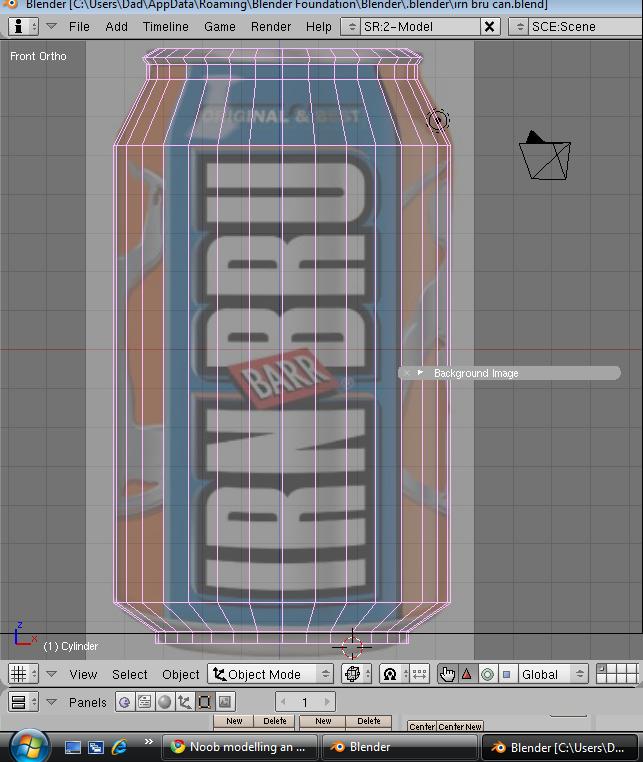The height and width of the screenshot is (762, 643).
Task: Open the viewport draw type cube selector
Action: 356,674
